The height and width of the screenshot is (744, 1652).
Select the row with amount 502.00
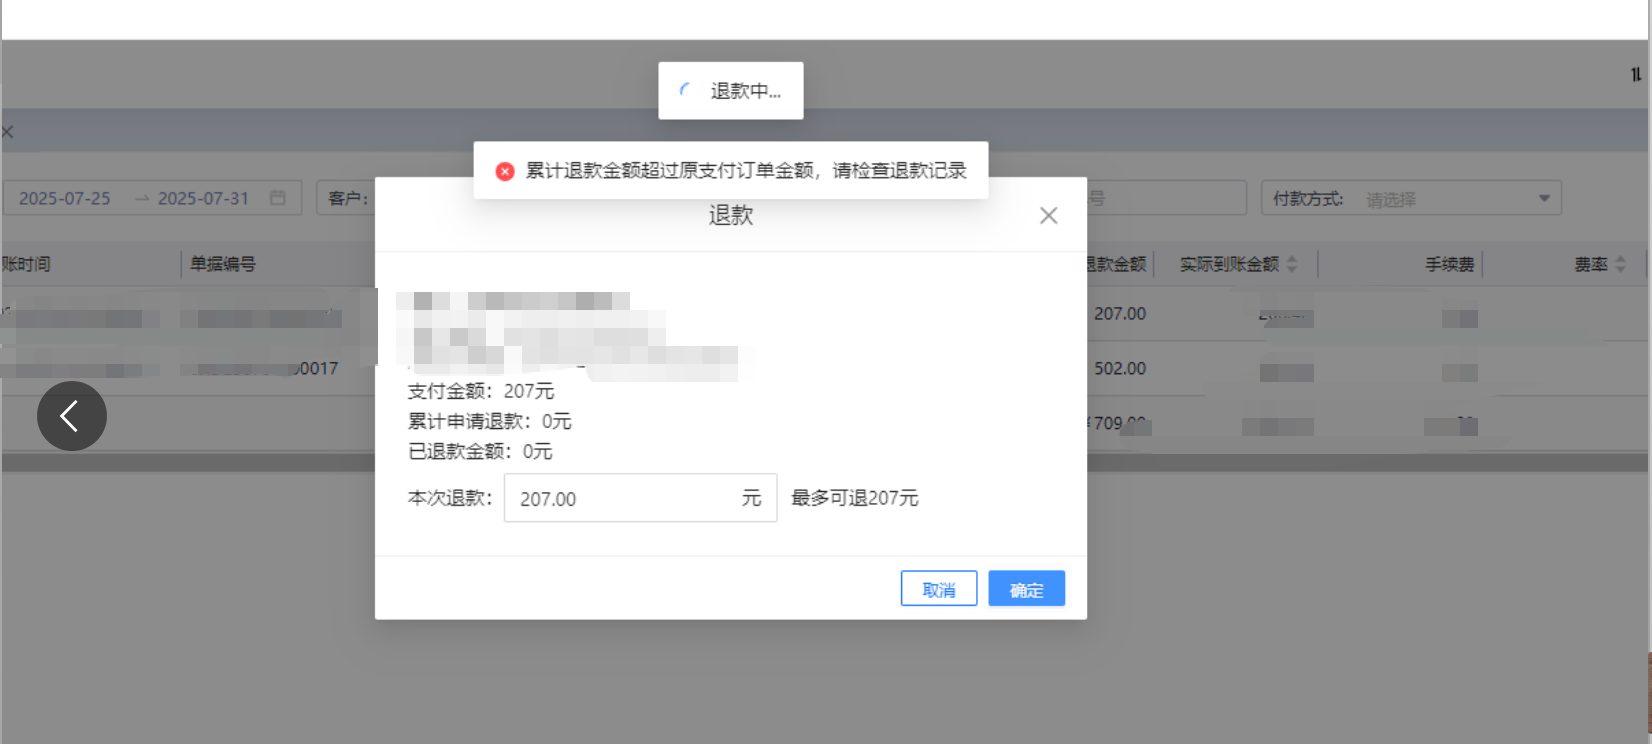1119,368
